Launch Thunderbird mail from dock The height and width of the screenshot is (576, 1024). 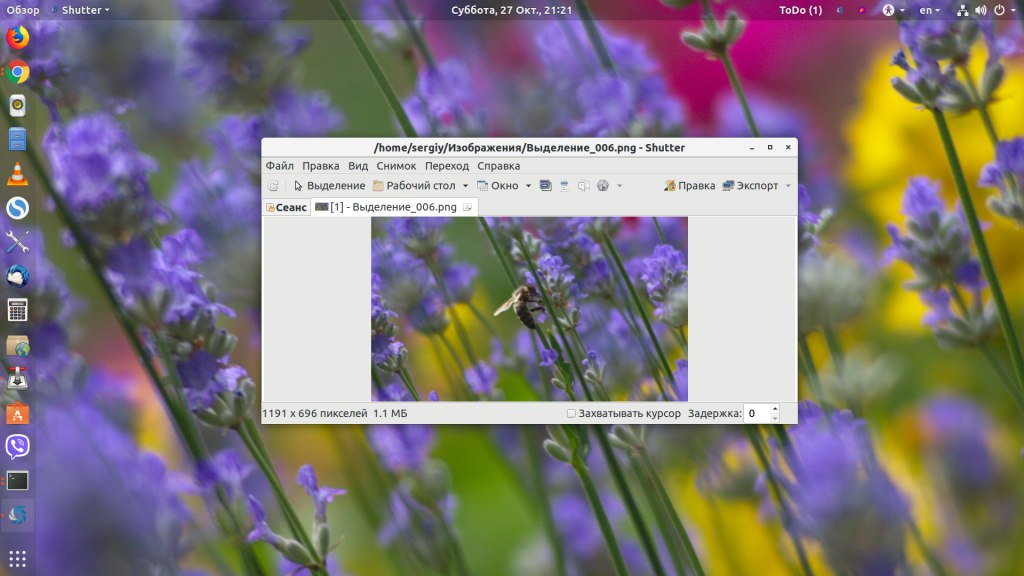(x=18, y=276)
